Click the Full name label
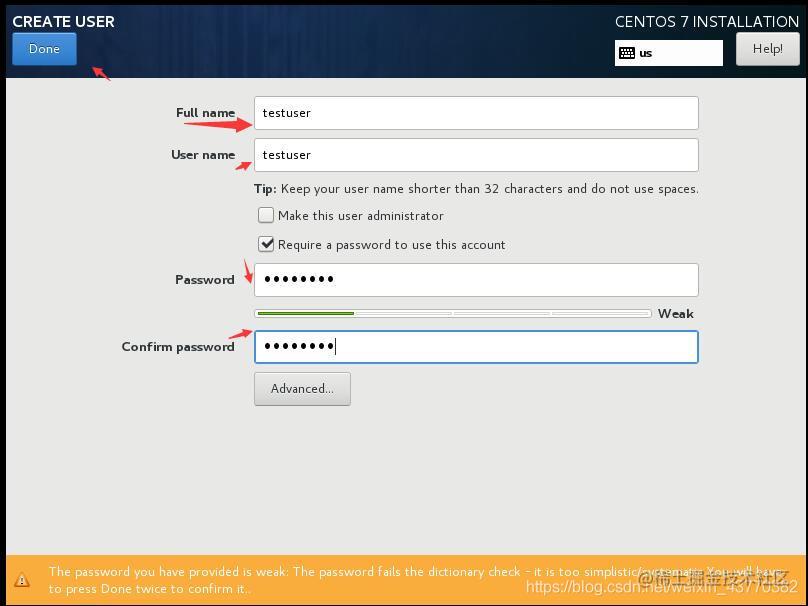The image size is (808, 606). point(206,113)
